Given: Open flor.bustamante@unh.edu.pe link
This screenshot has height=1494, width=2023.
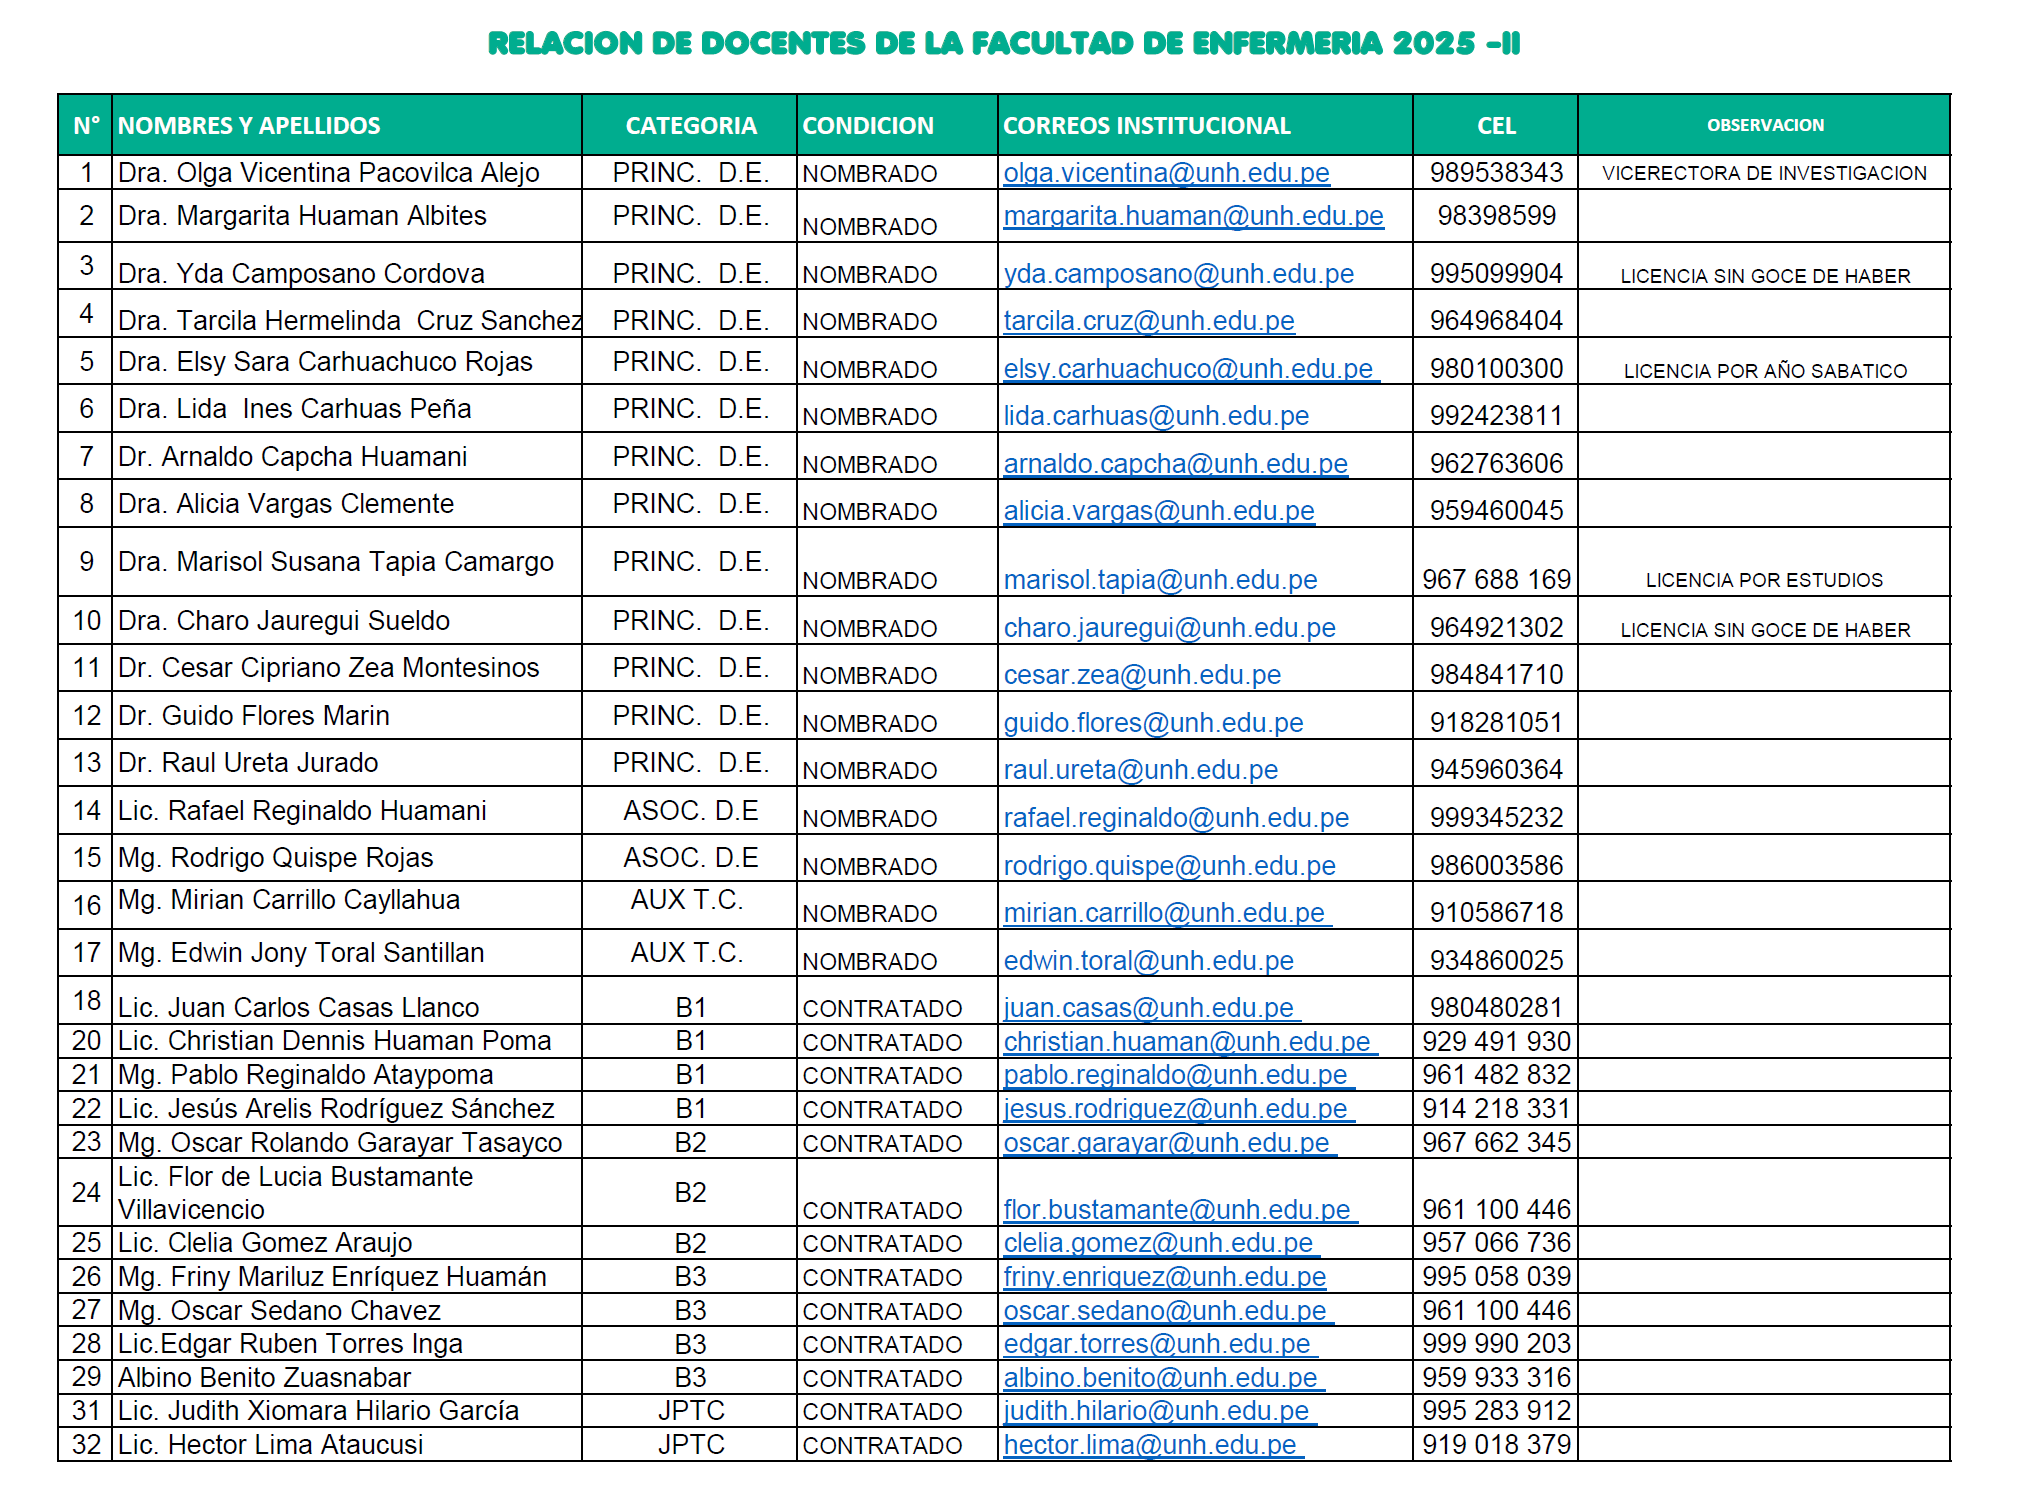Looking at the screenshot, I should click(1176, 1210).
